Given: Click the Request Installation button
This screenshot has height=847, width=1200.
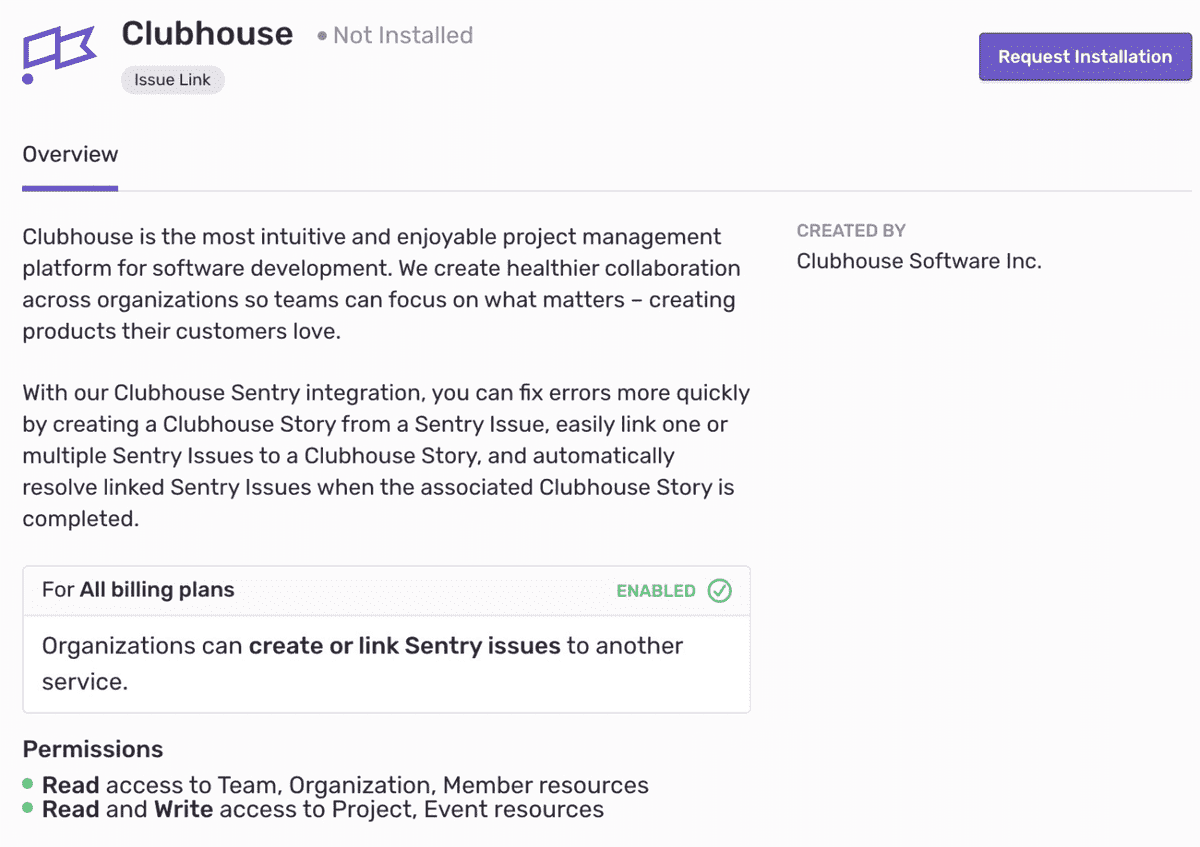Looking at the screenshot, I should pos(1085,57).
